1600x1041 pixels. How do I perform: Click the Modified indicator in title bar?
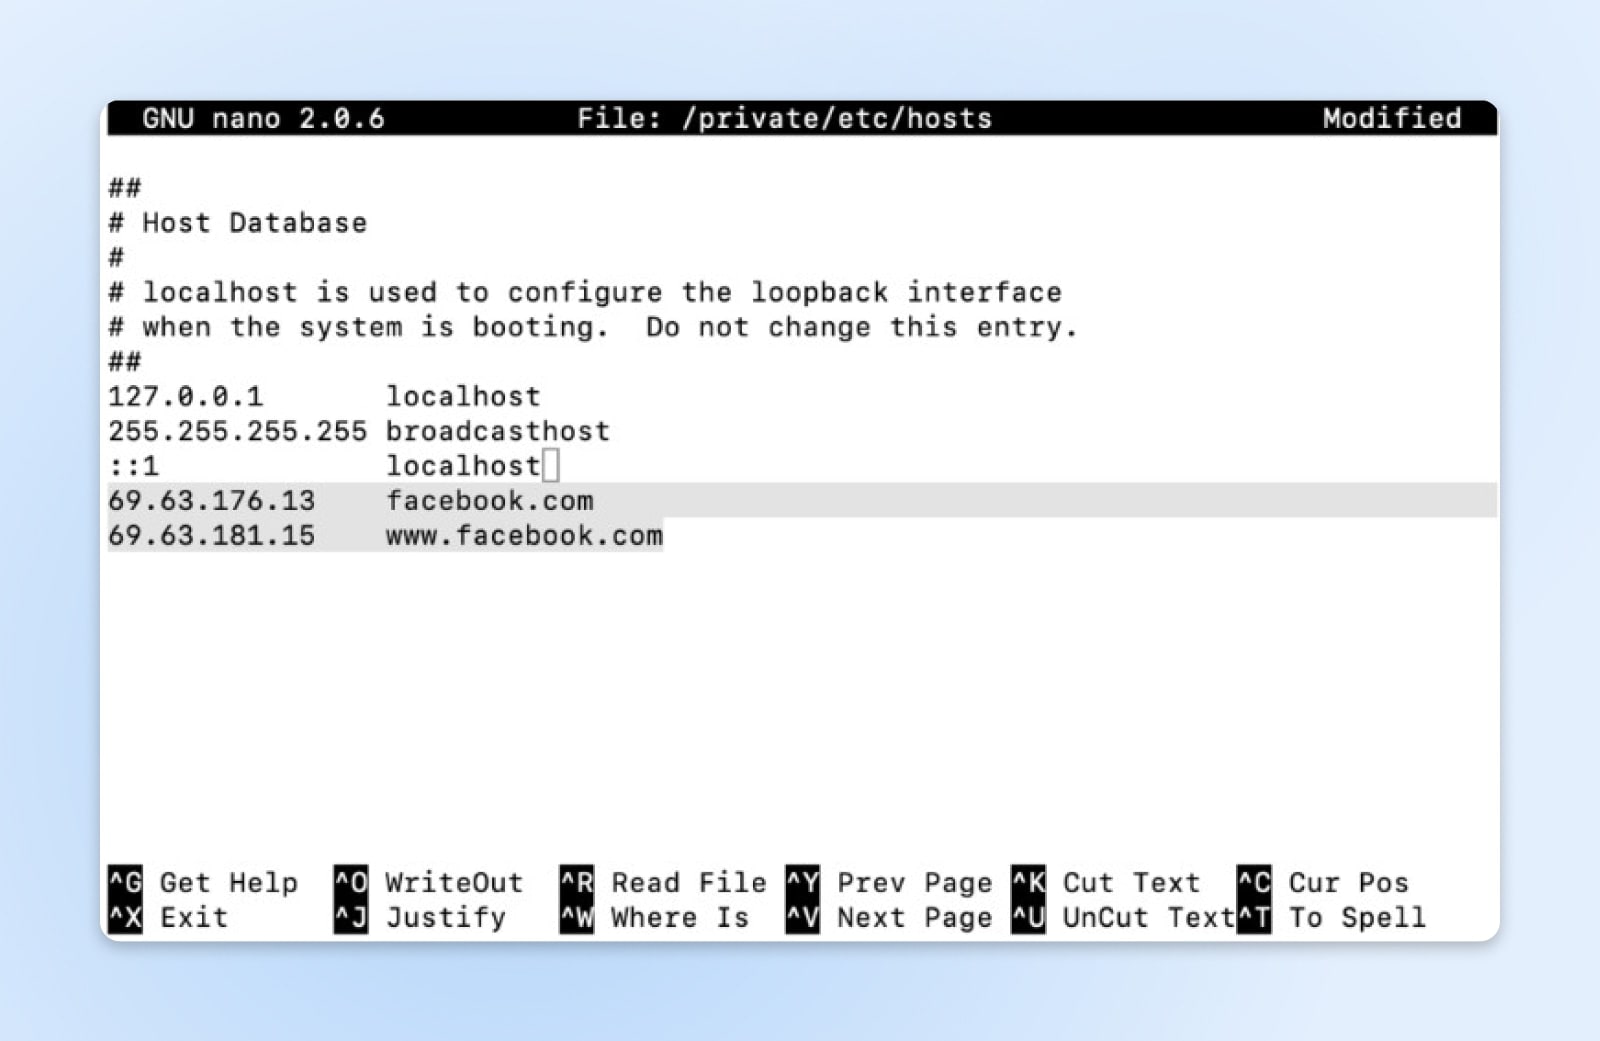pos(1391,118)
